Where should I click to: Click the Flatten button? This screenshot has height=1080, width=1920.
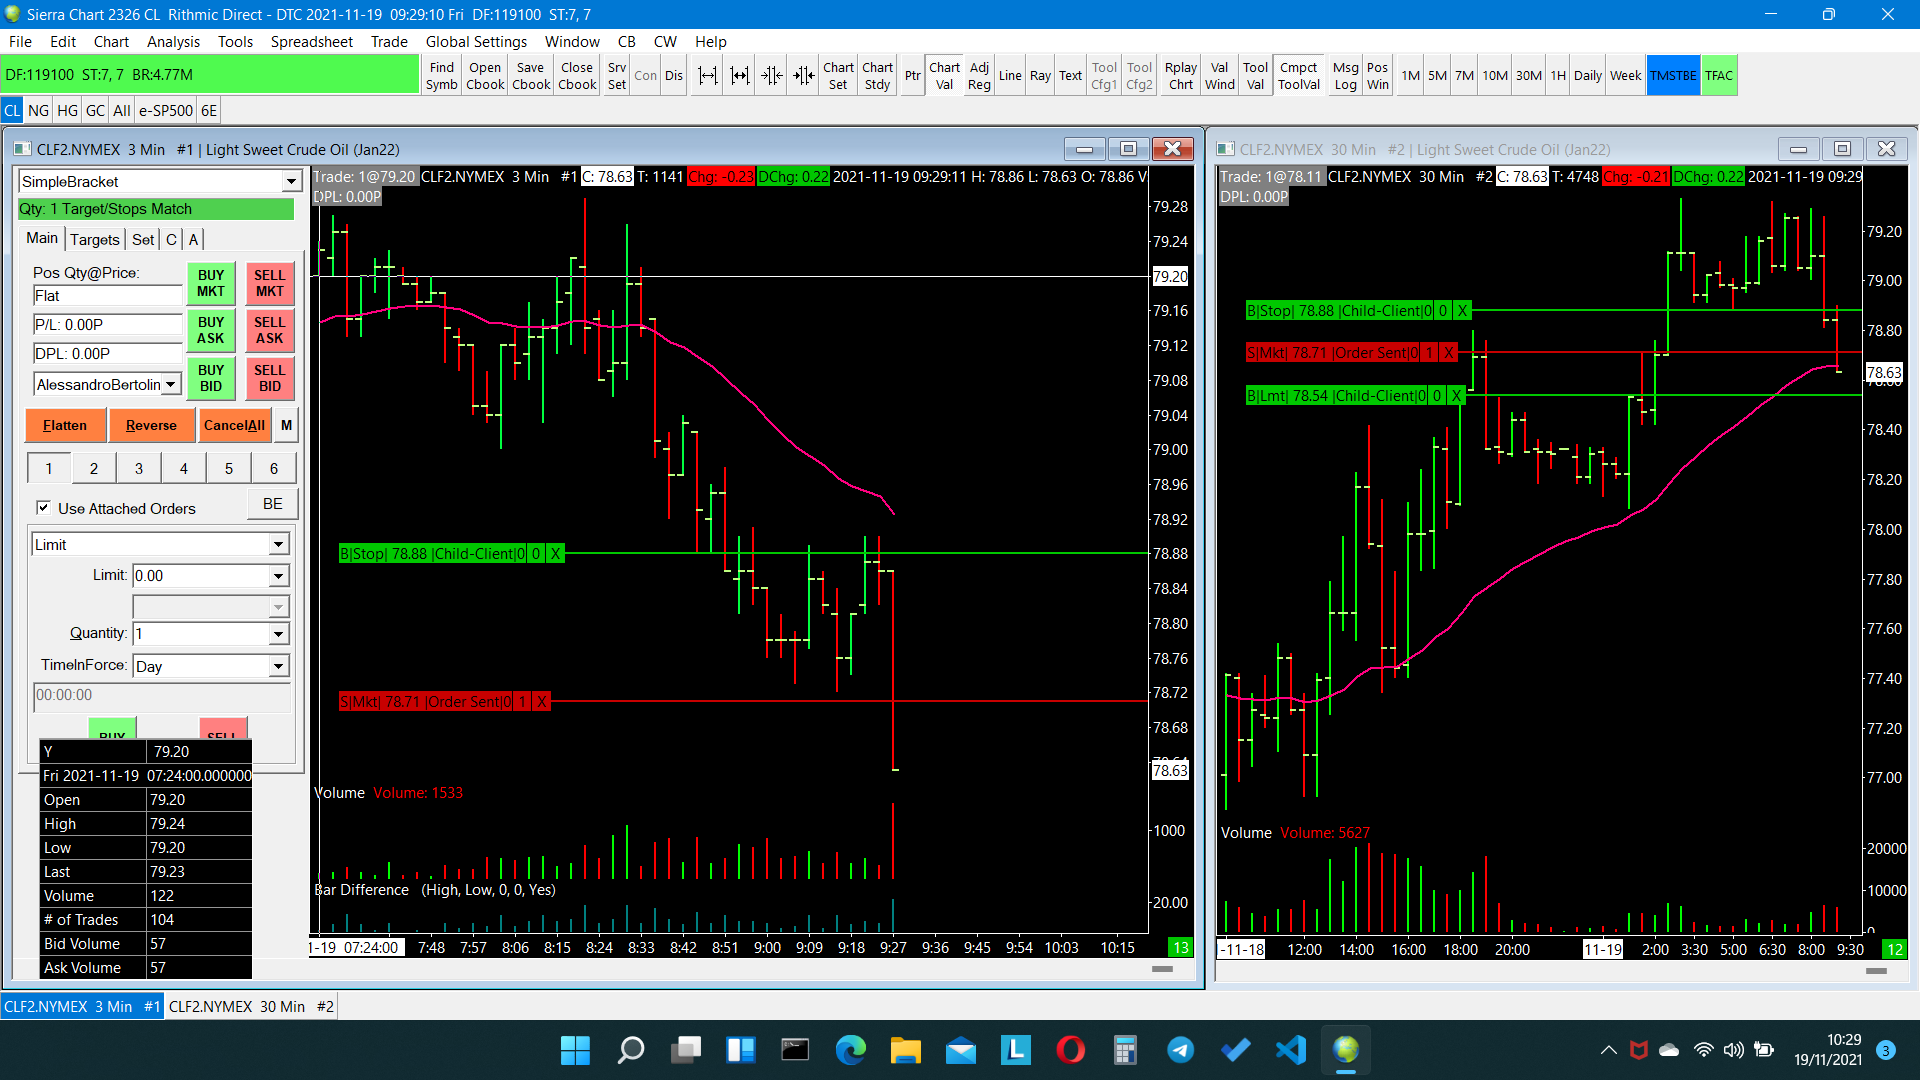click(x=65, y=426)
